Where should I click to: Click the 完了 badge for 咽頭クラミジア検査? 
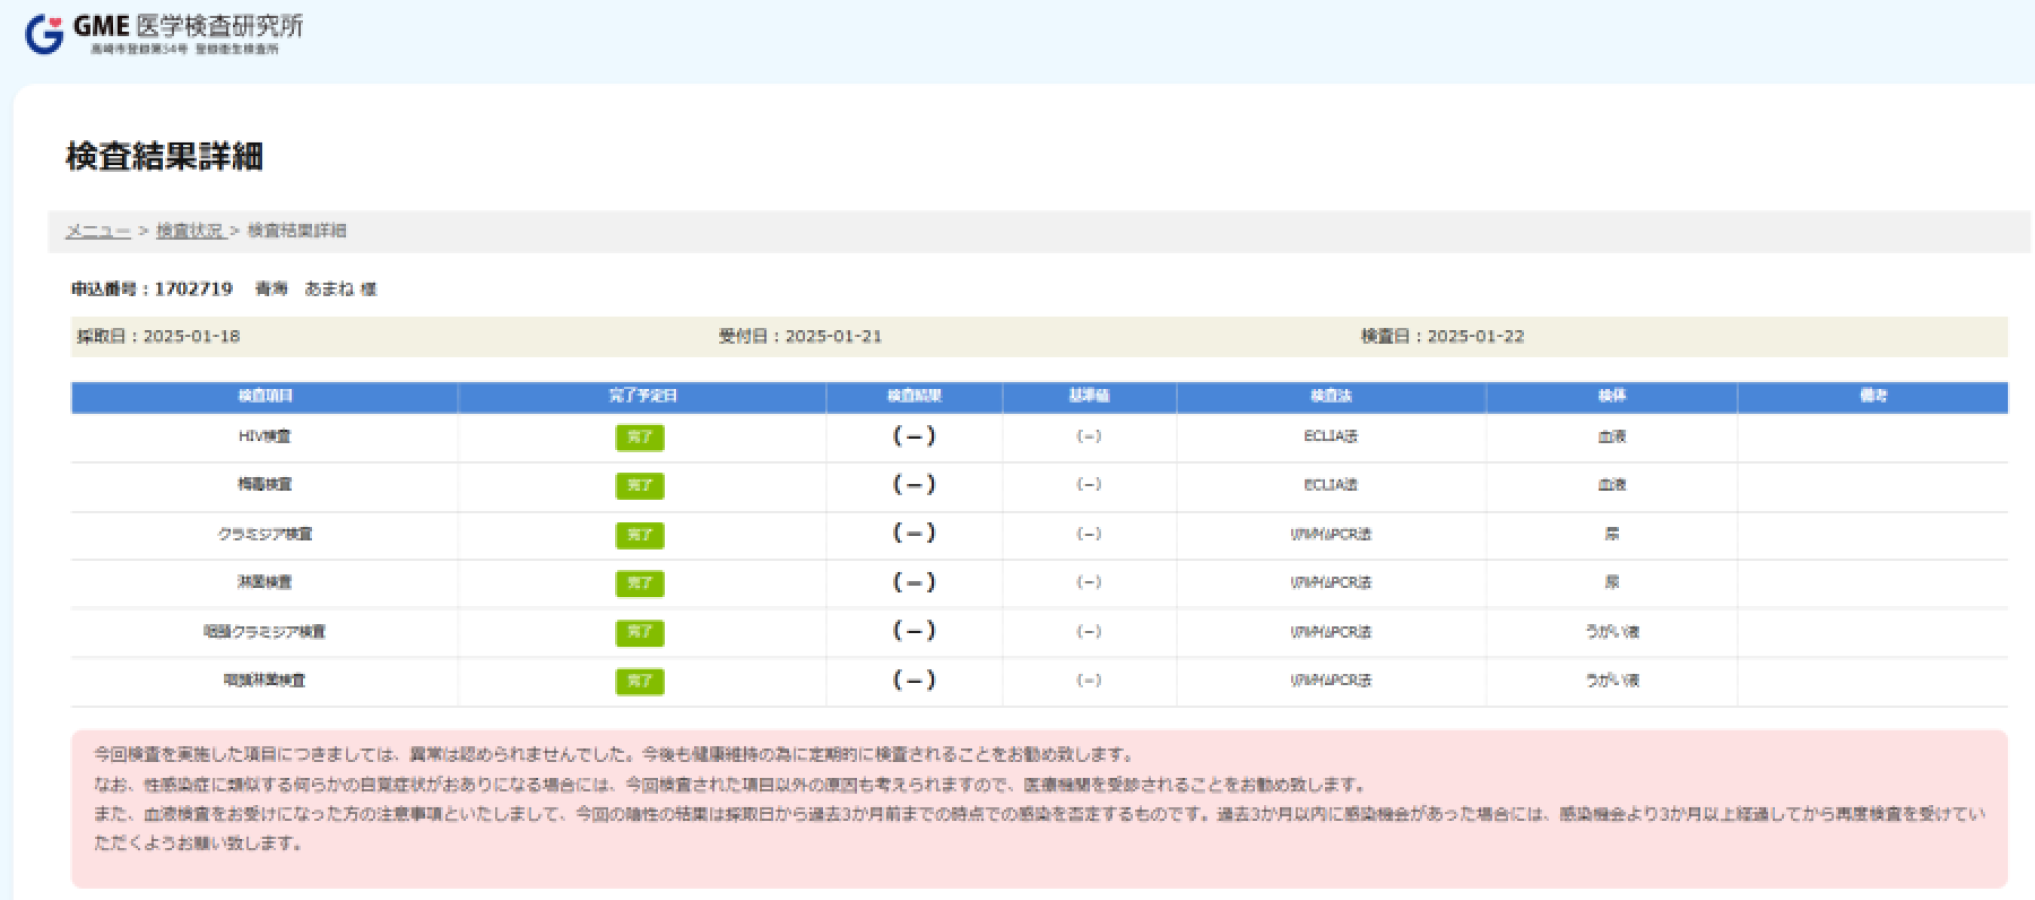[640, 632]
